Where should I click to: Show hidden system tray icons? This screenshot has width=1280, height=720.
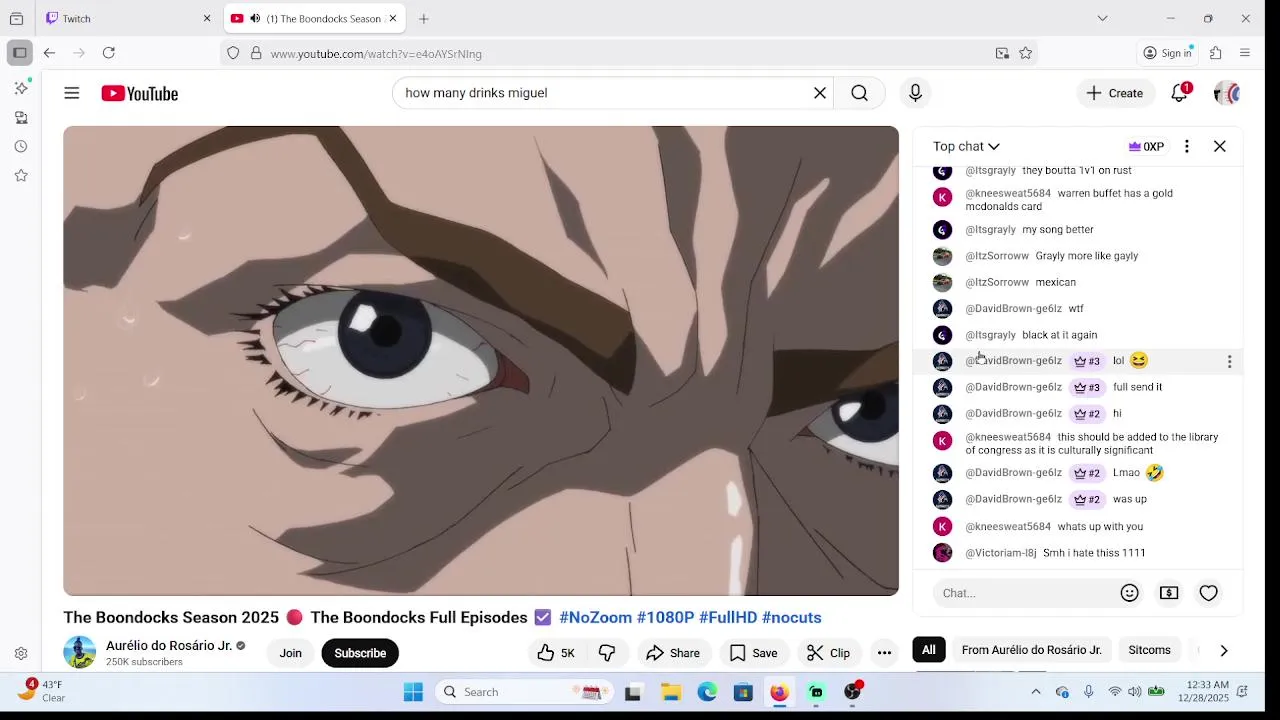pyautogui.click(x=1036, y=692)
